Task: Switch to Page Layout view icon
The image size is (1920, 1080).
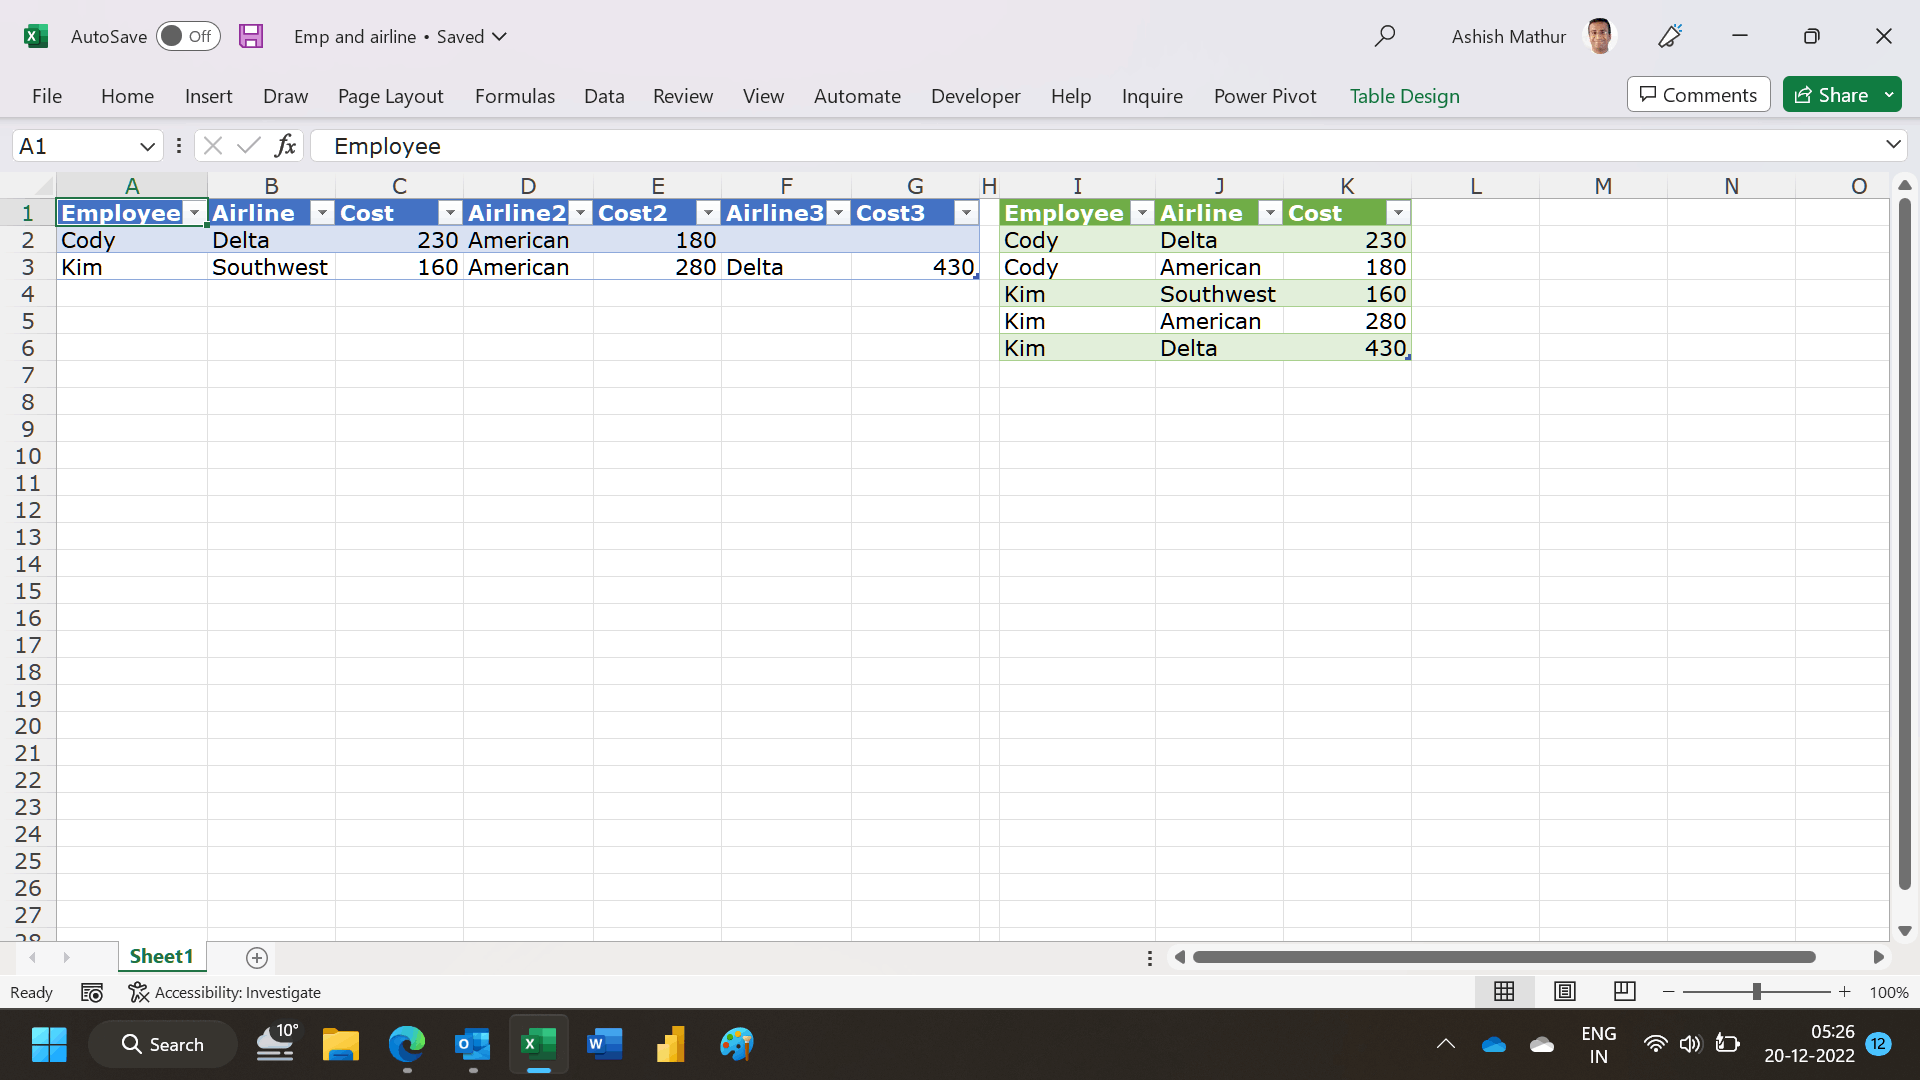Action: coord(1564,991)
